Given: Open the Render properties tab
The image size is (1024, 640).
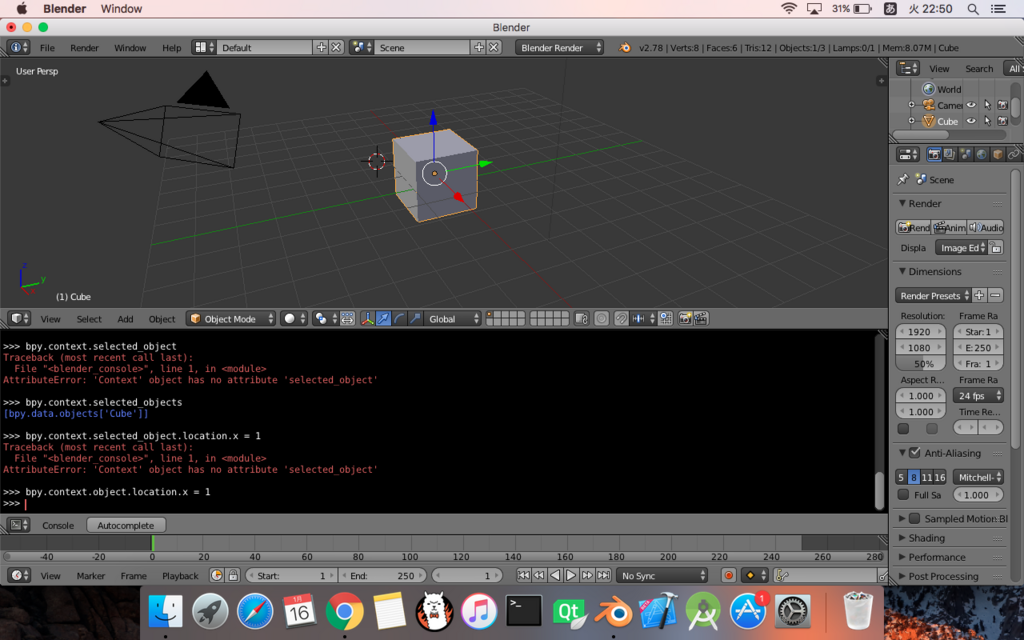Looking at the screenshot, I should (x=934, y=155).
